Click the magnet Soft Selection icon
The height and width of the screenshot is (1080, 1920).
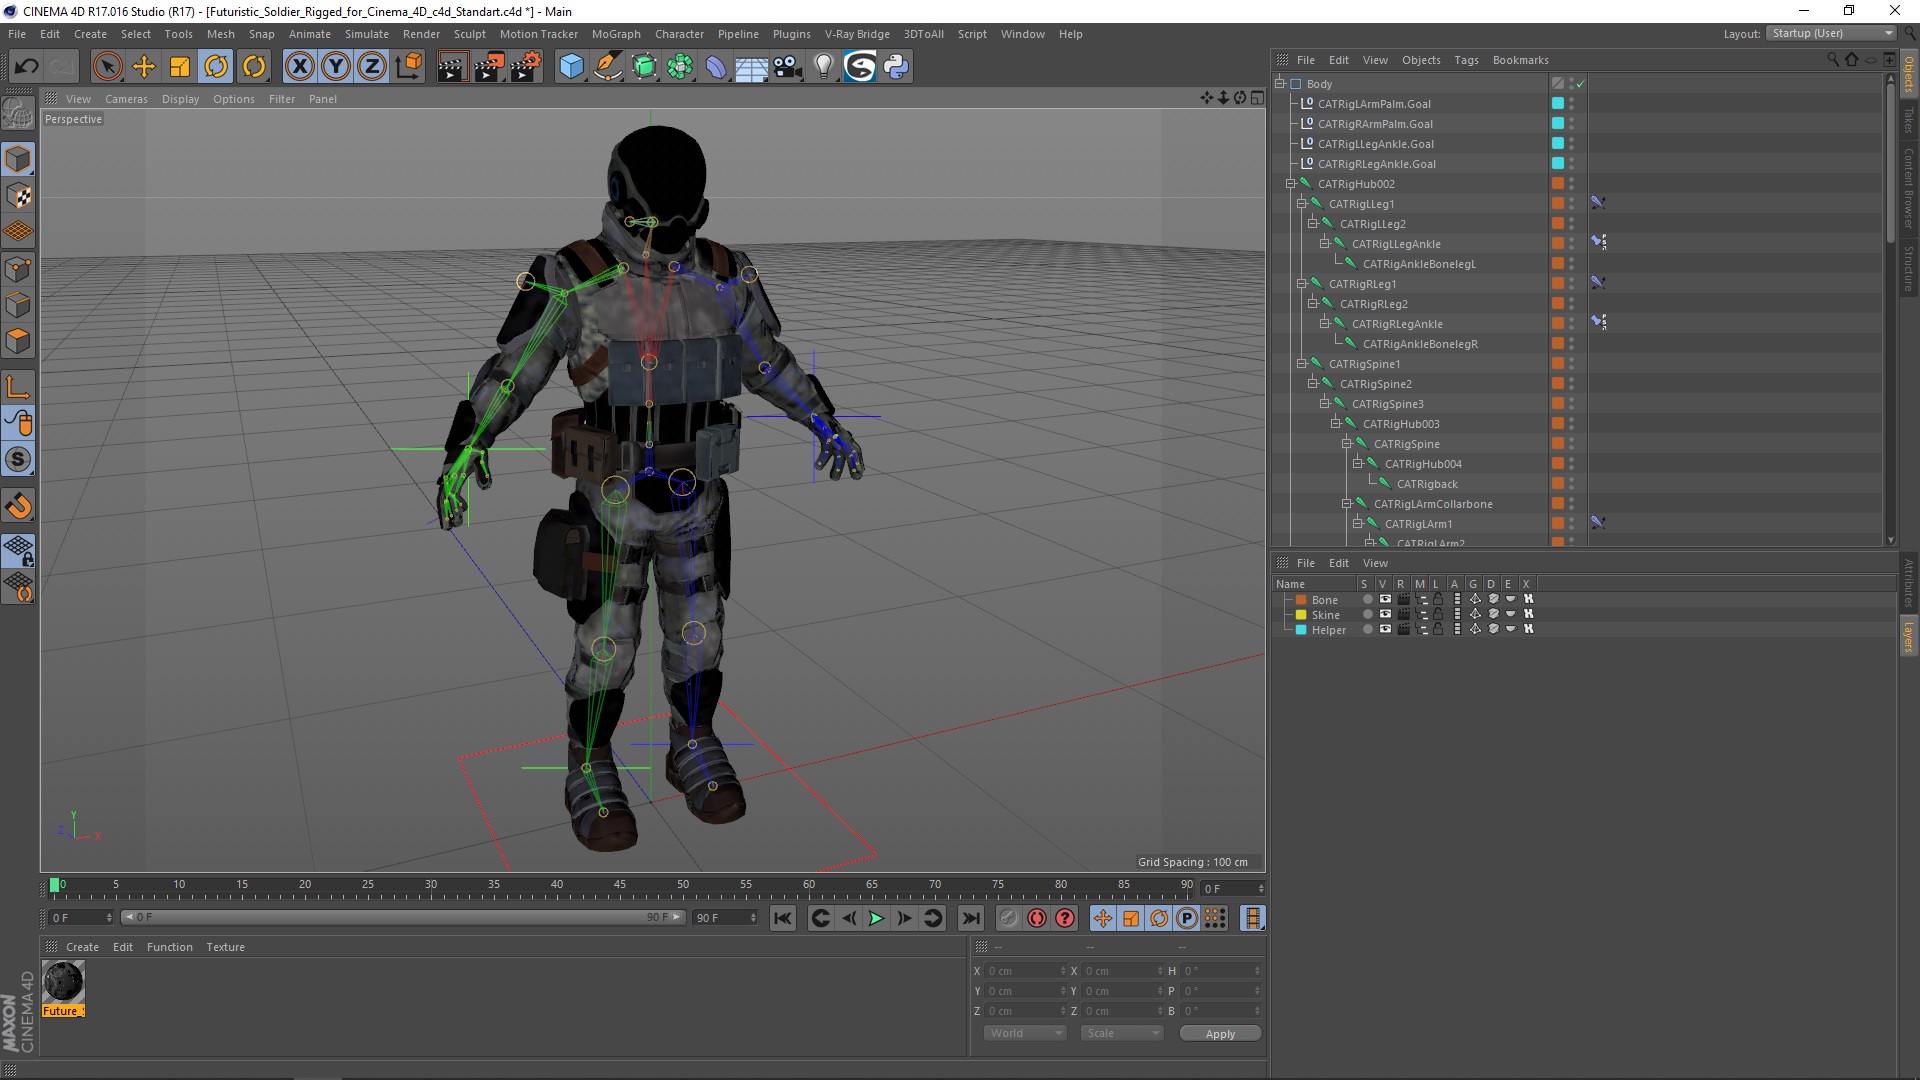pos(18,506)
